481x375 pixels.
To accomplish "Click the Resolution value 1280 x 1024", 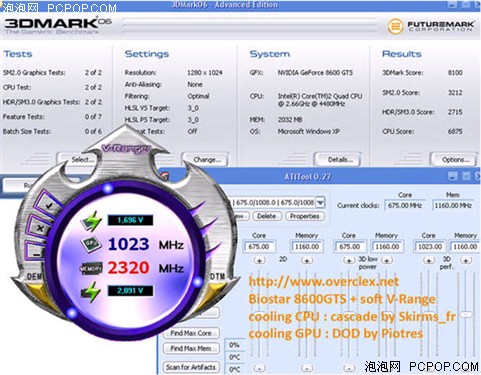I will pos(204,73).
